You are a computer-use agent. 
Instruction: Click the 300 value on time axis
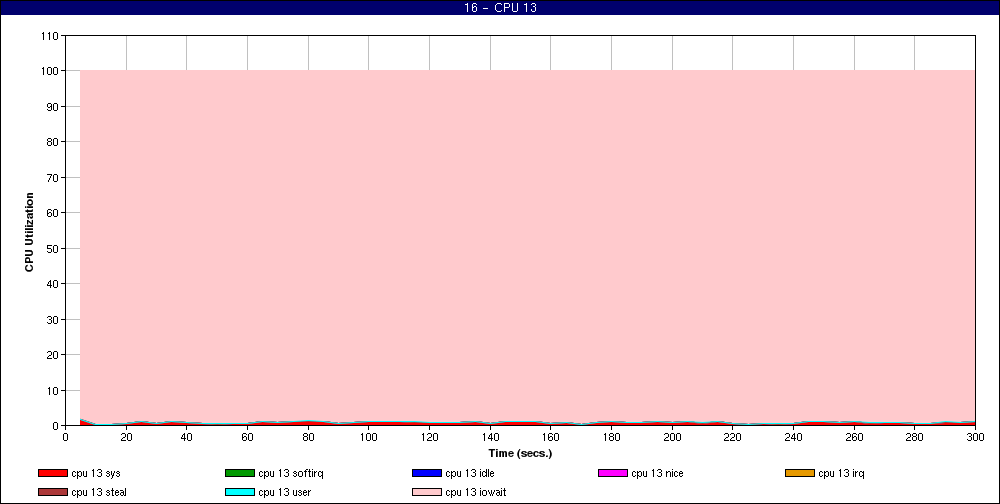(975, 438)
